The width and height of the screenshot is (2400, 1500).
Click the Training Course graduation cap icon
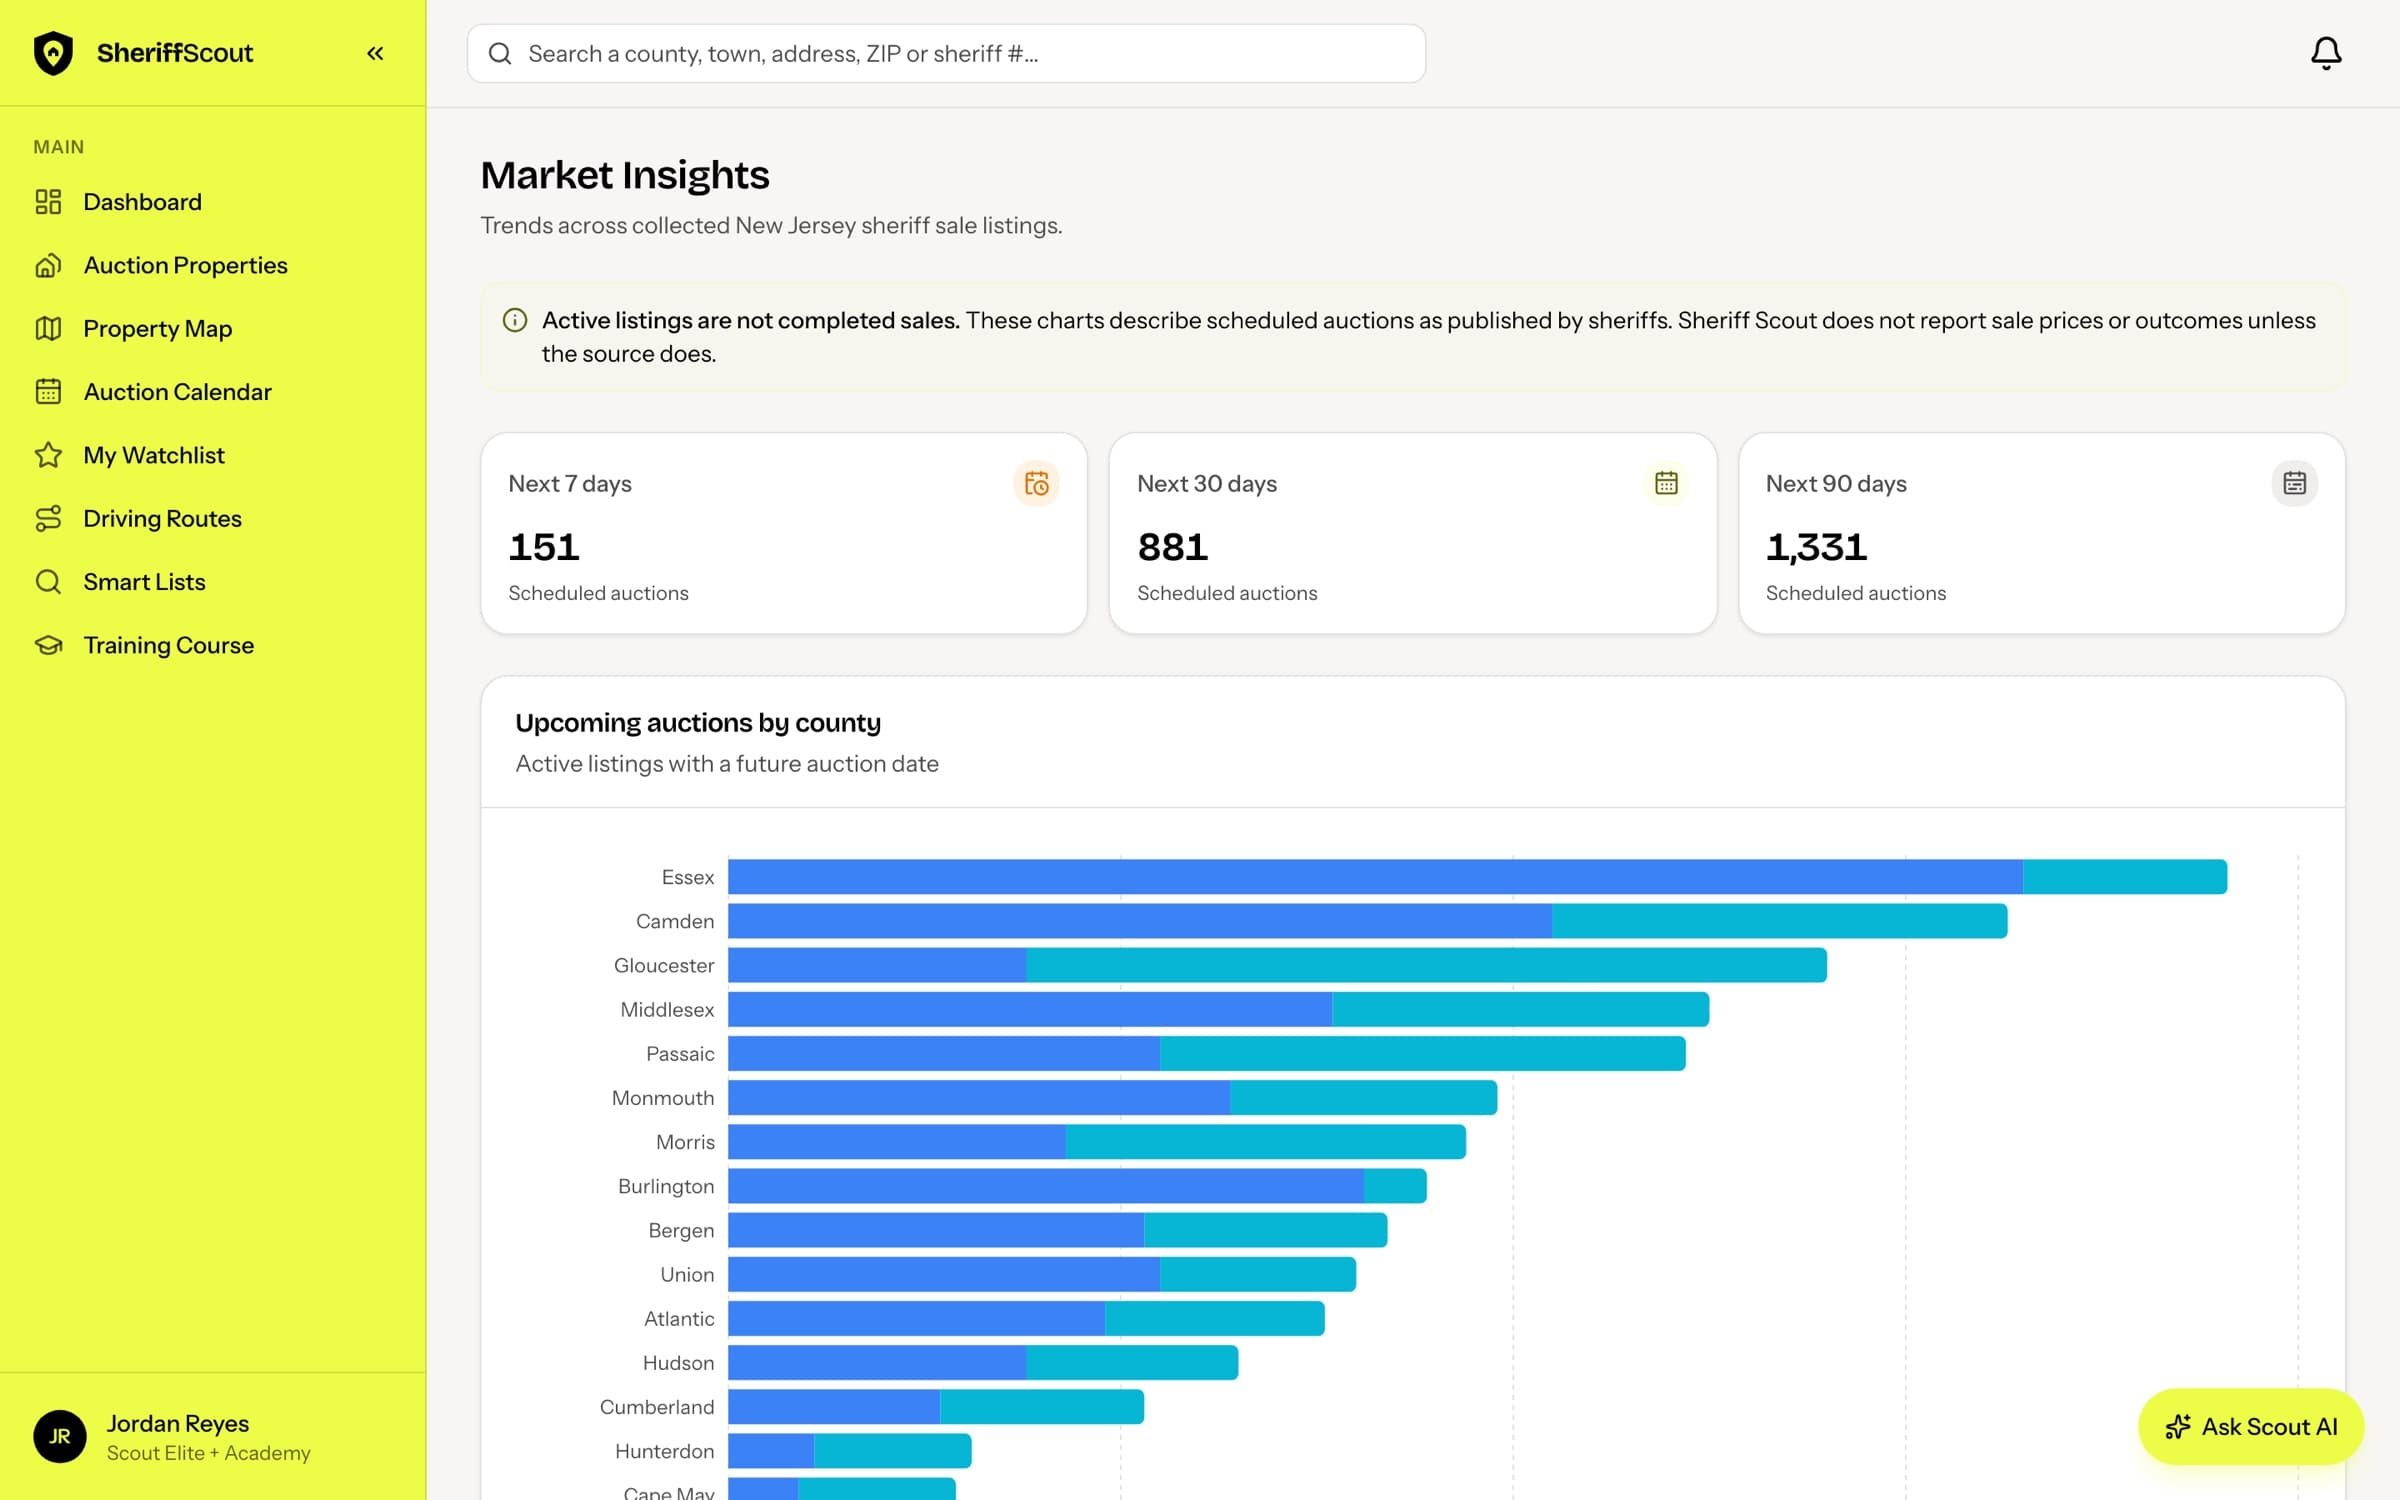coord(48,645)
